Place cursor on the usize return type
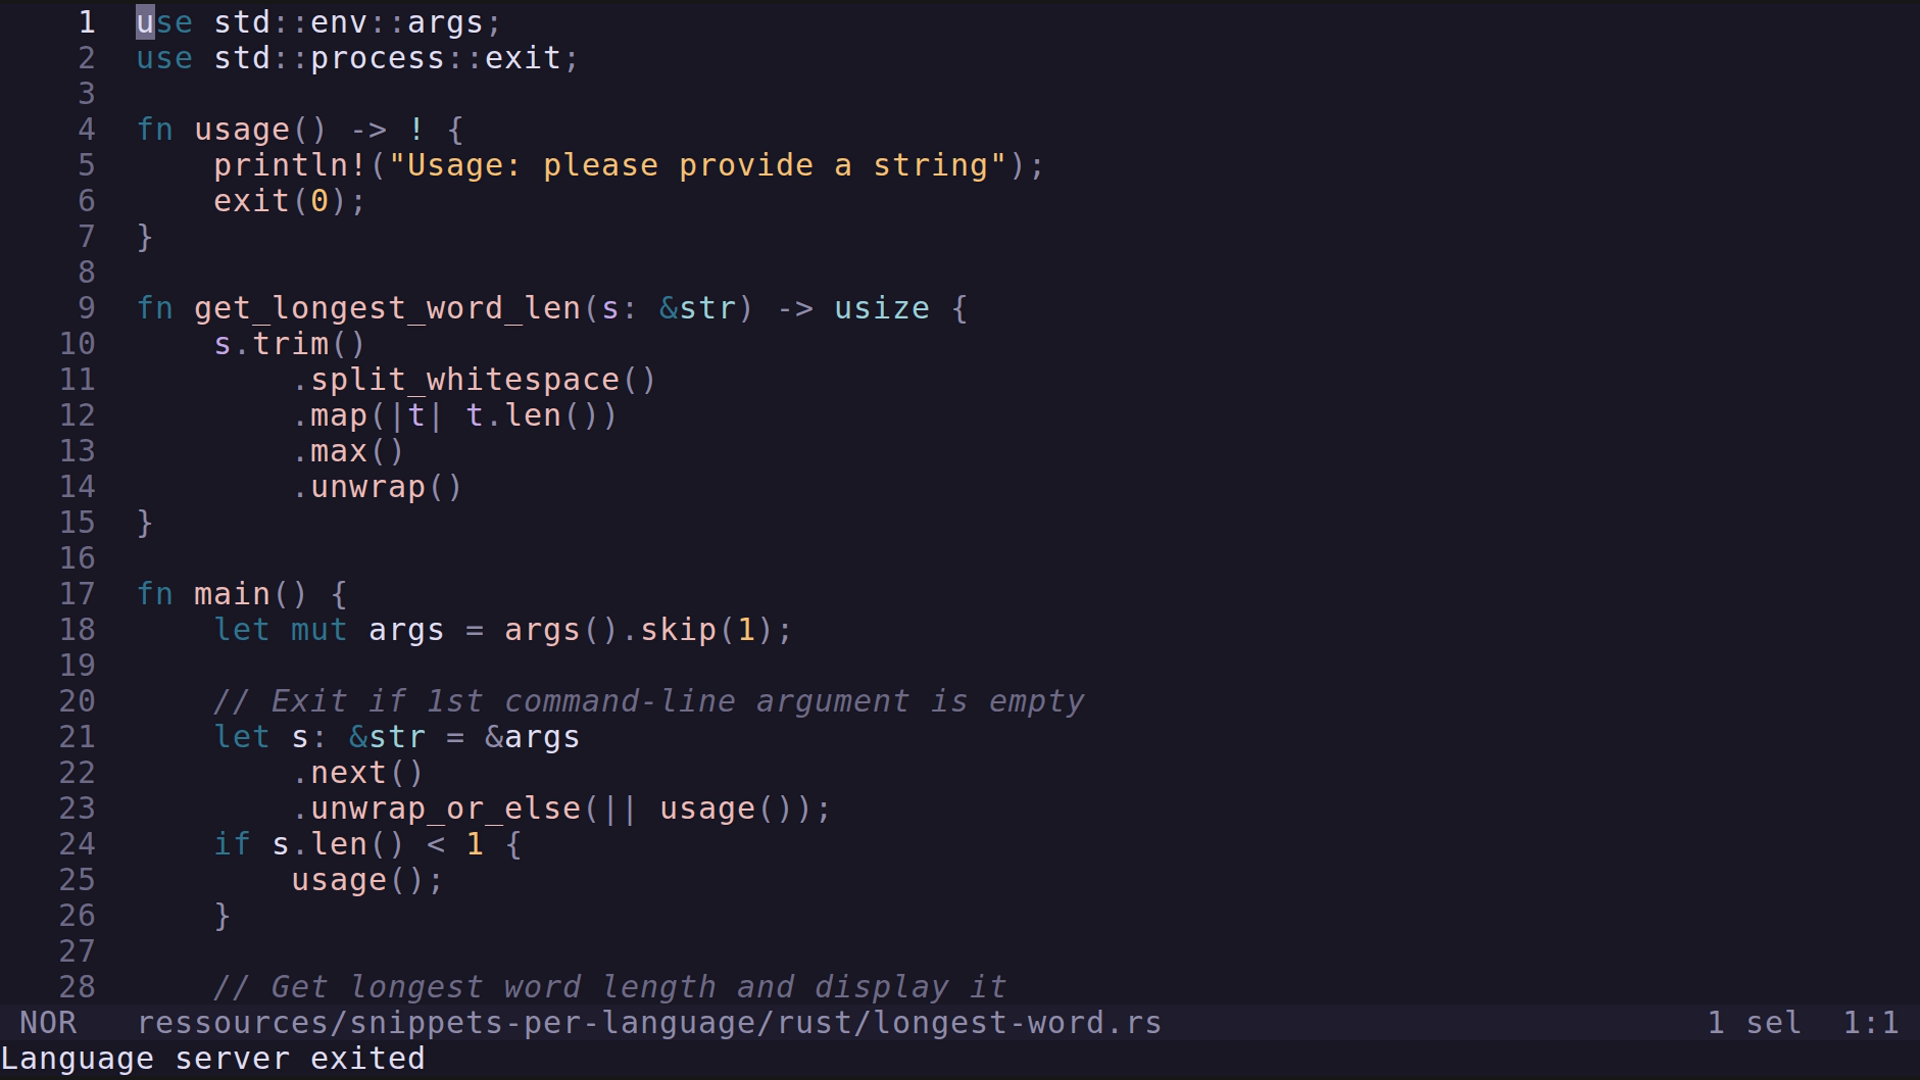The width and height of the screenshot is (1920, 1080). (881, 308)
